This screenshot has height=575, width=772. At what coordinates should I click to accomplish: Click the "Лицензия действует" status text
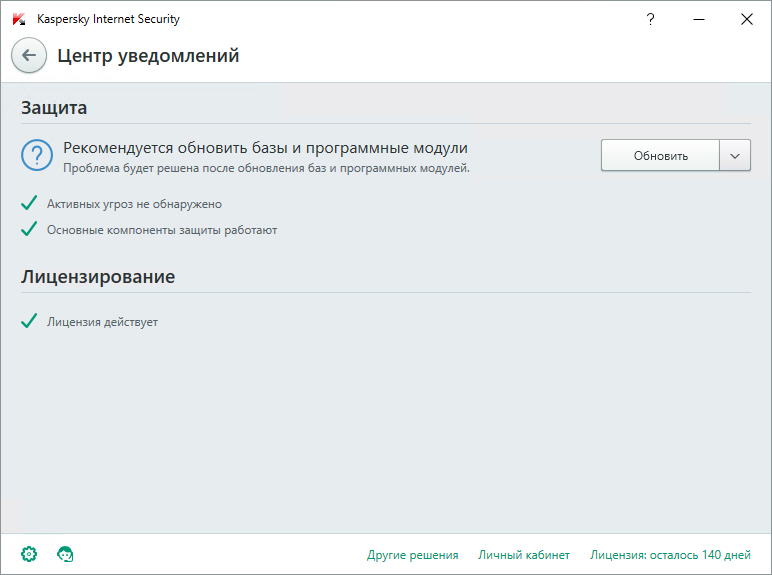coord(102,322)
